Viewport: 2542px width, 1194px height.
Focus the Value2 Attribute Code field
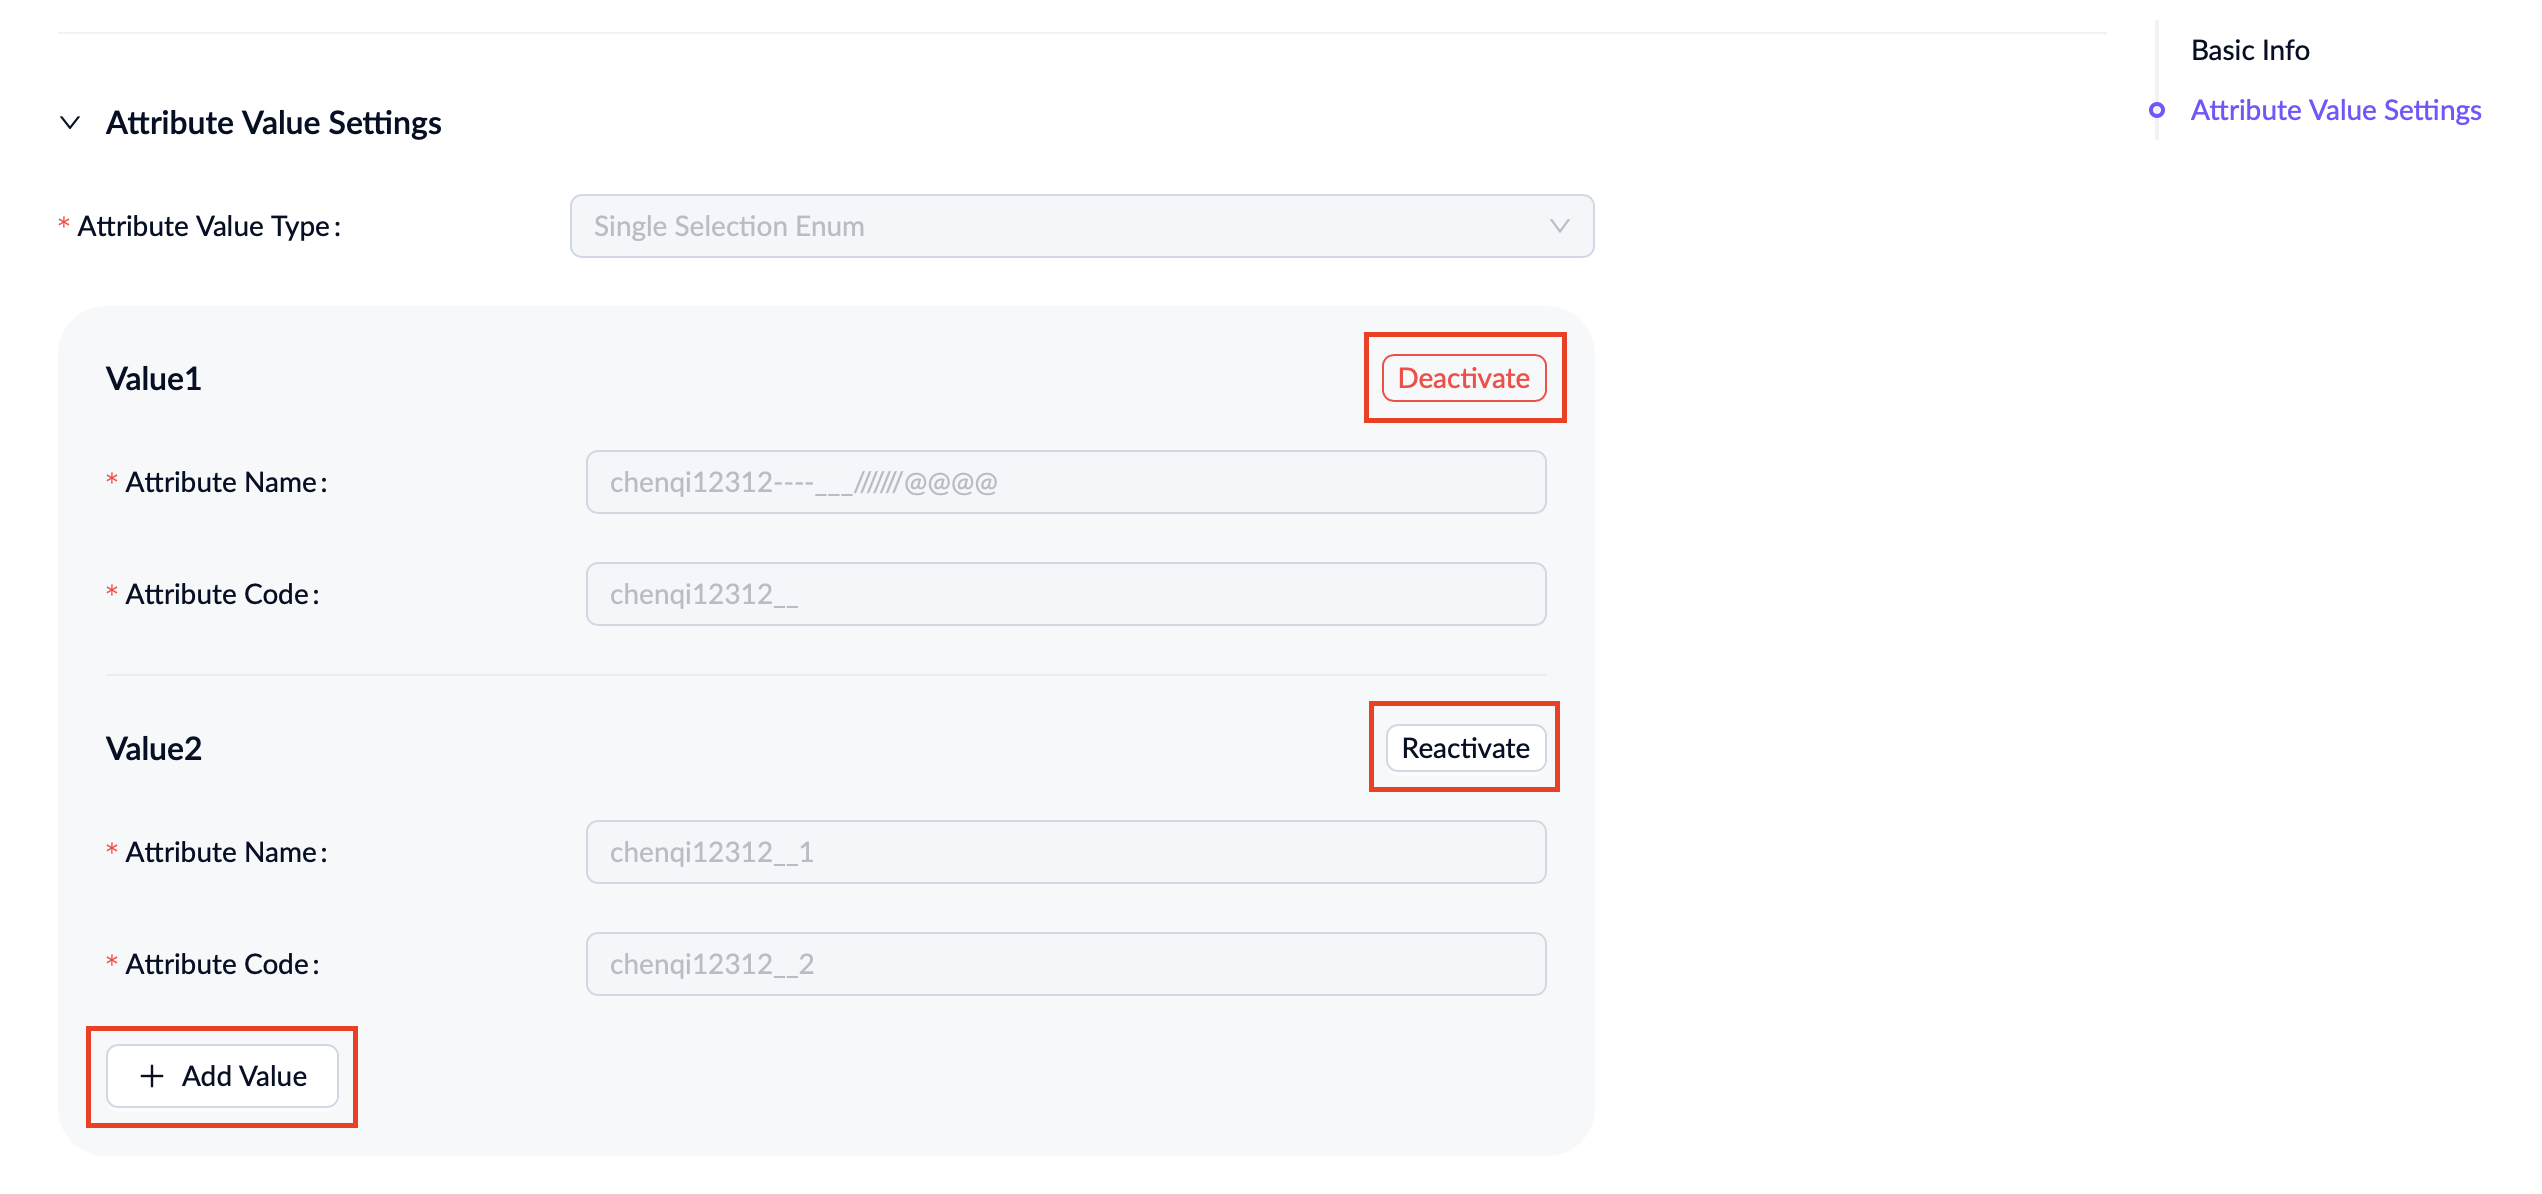[1065, 964]
